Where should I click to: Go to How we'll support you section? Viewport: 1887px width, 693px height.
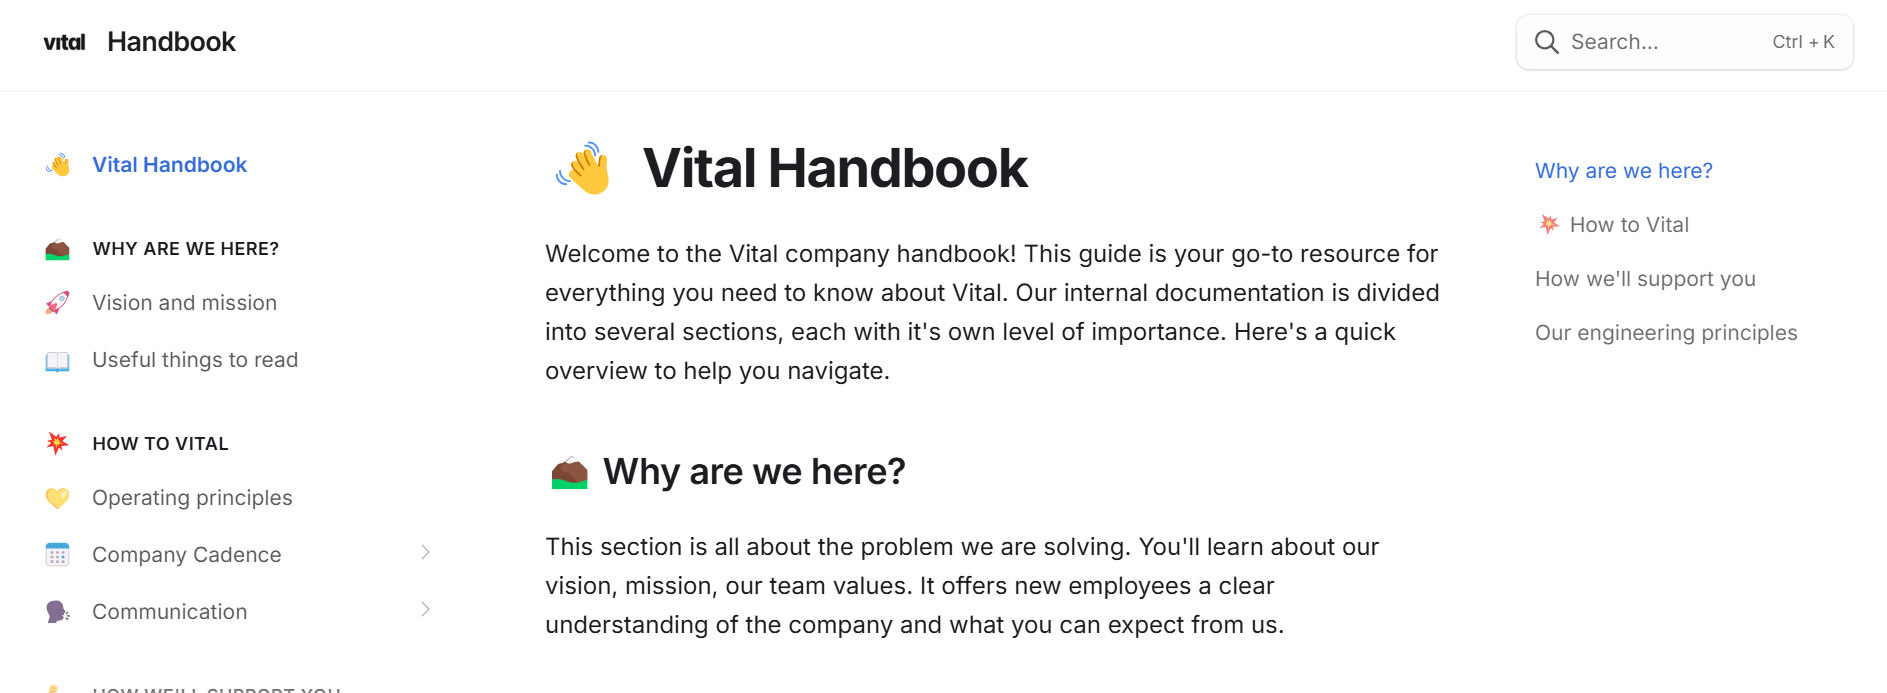click(x=1645, y=279)
